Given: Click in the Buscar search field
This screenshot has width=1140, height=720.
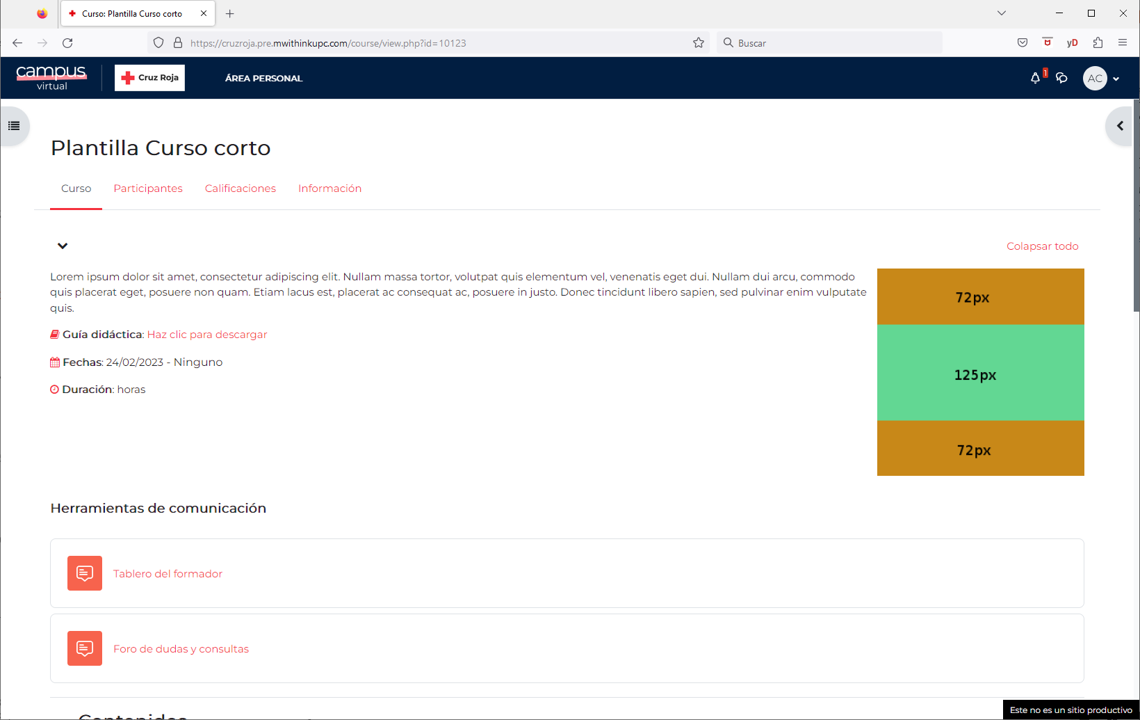Looking at the screenshot, I should (835, 43).
